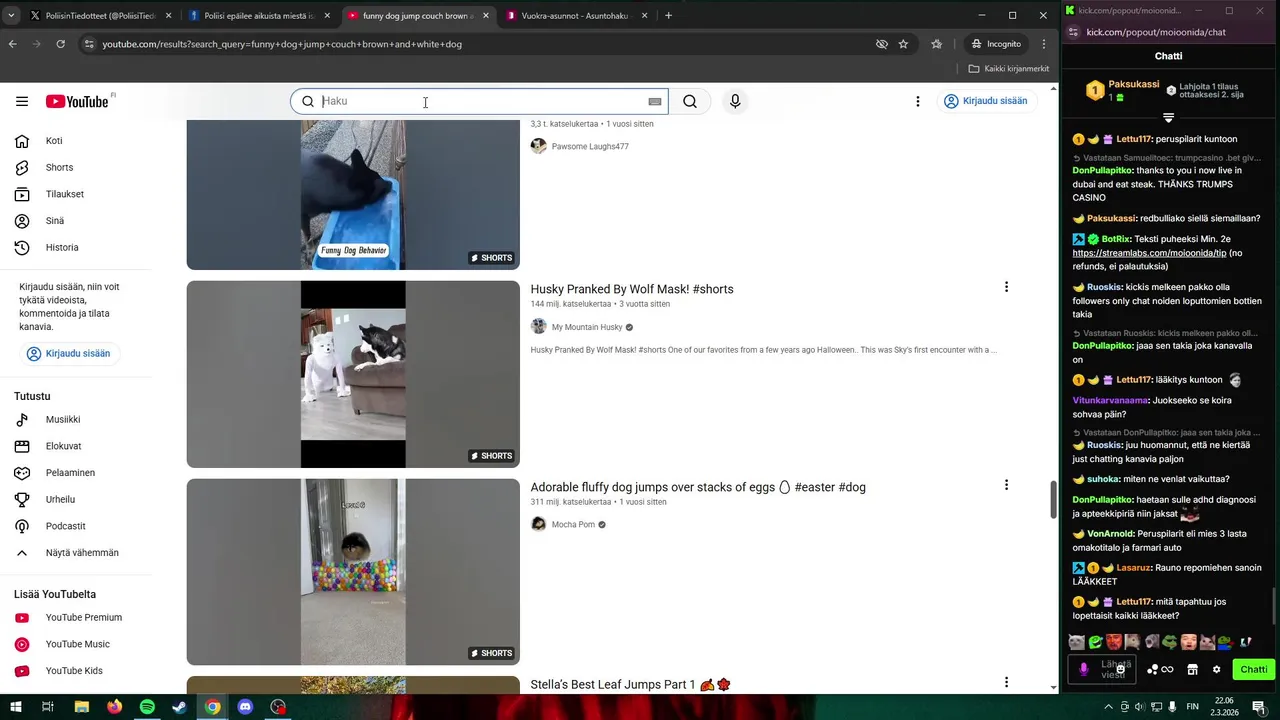This screenshot has width=1280, height=720.
Task: Open Steam from the Windows taskbar
Action: (x=179, y=707)
